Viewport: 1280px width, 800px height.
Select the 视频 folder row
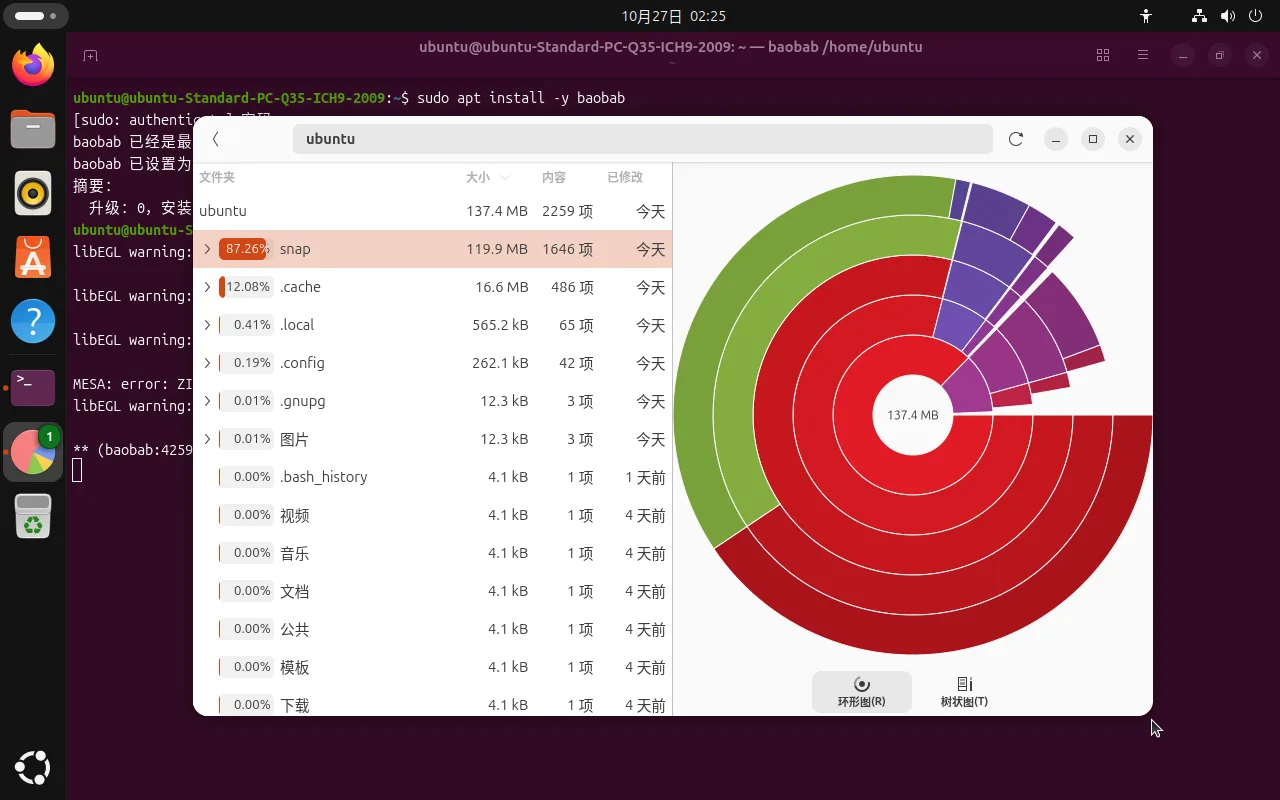pos(432,515)
